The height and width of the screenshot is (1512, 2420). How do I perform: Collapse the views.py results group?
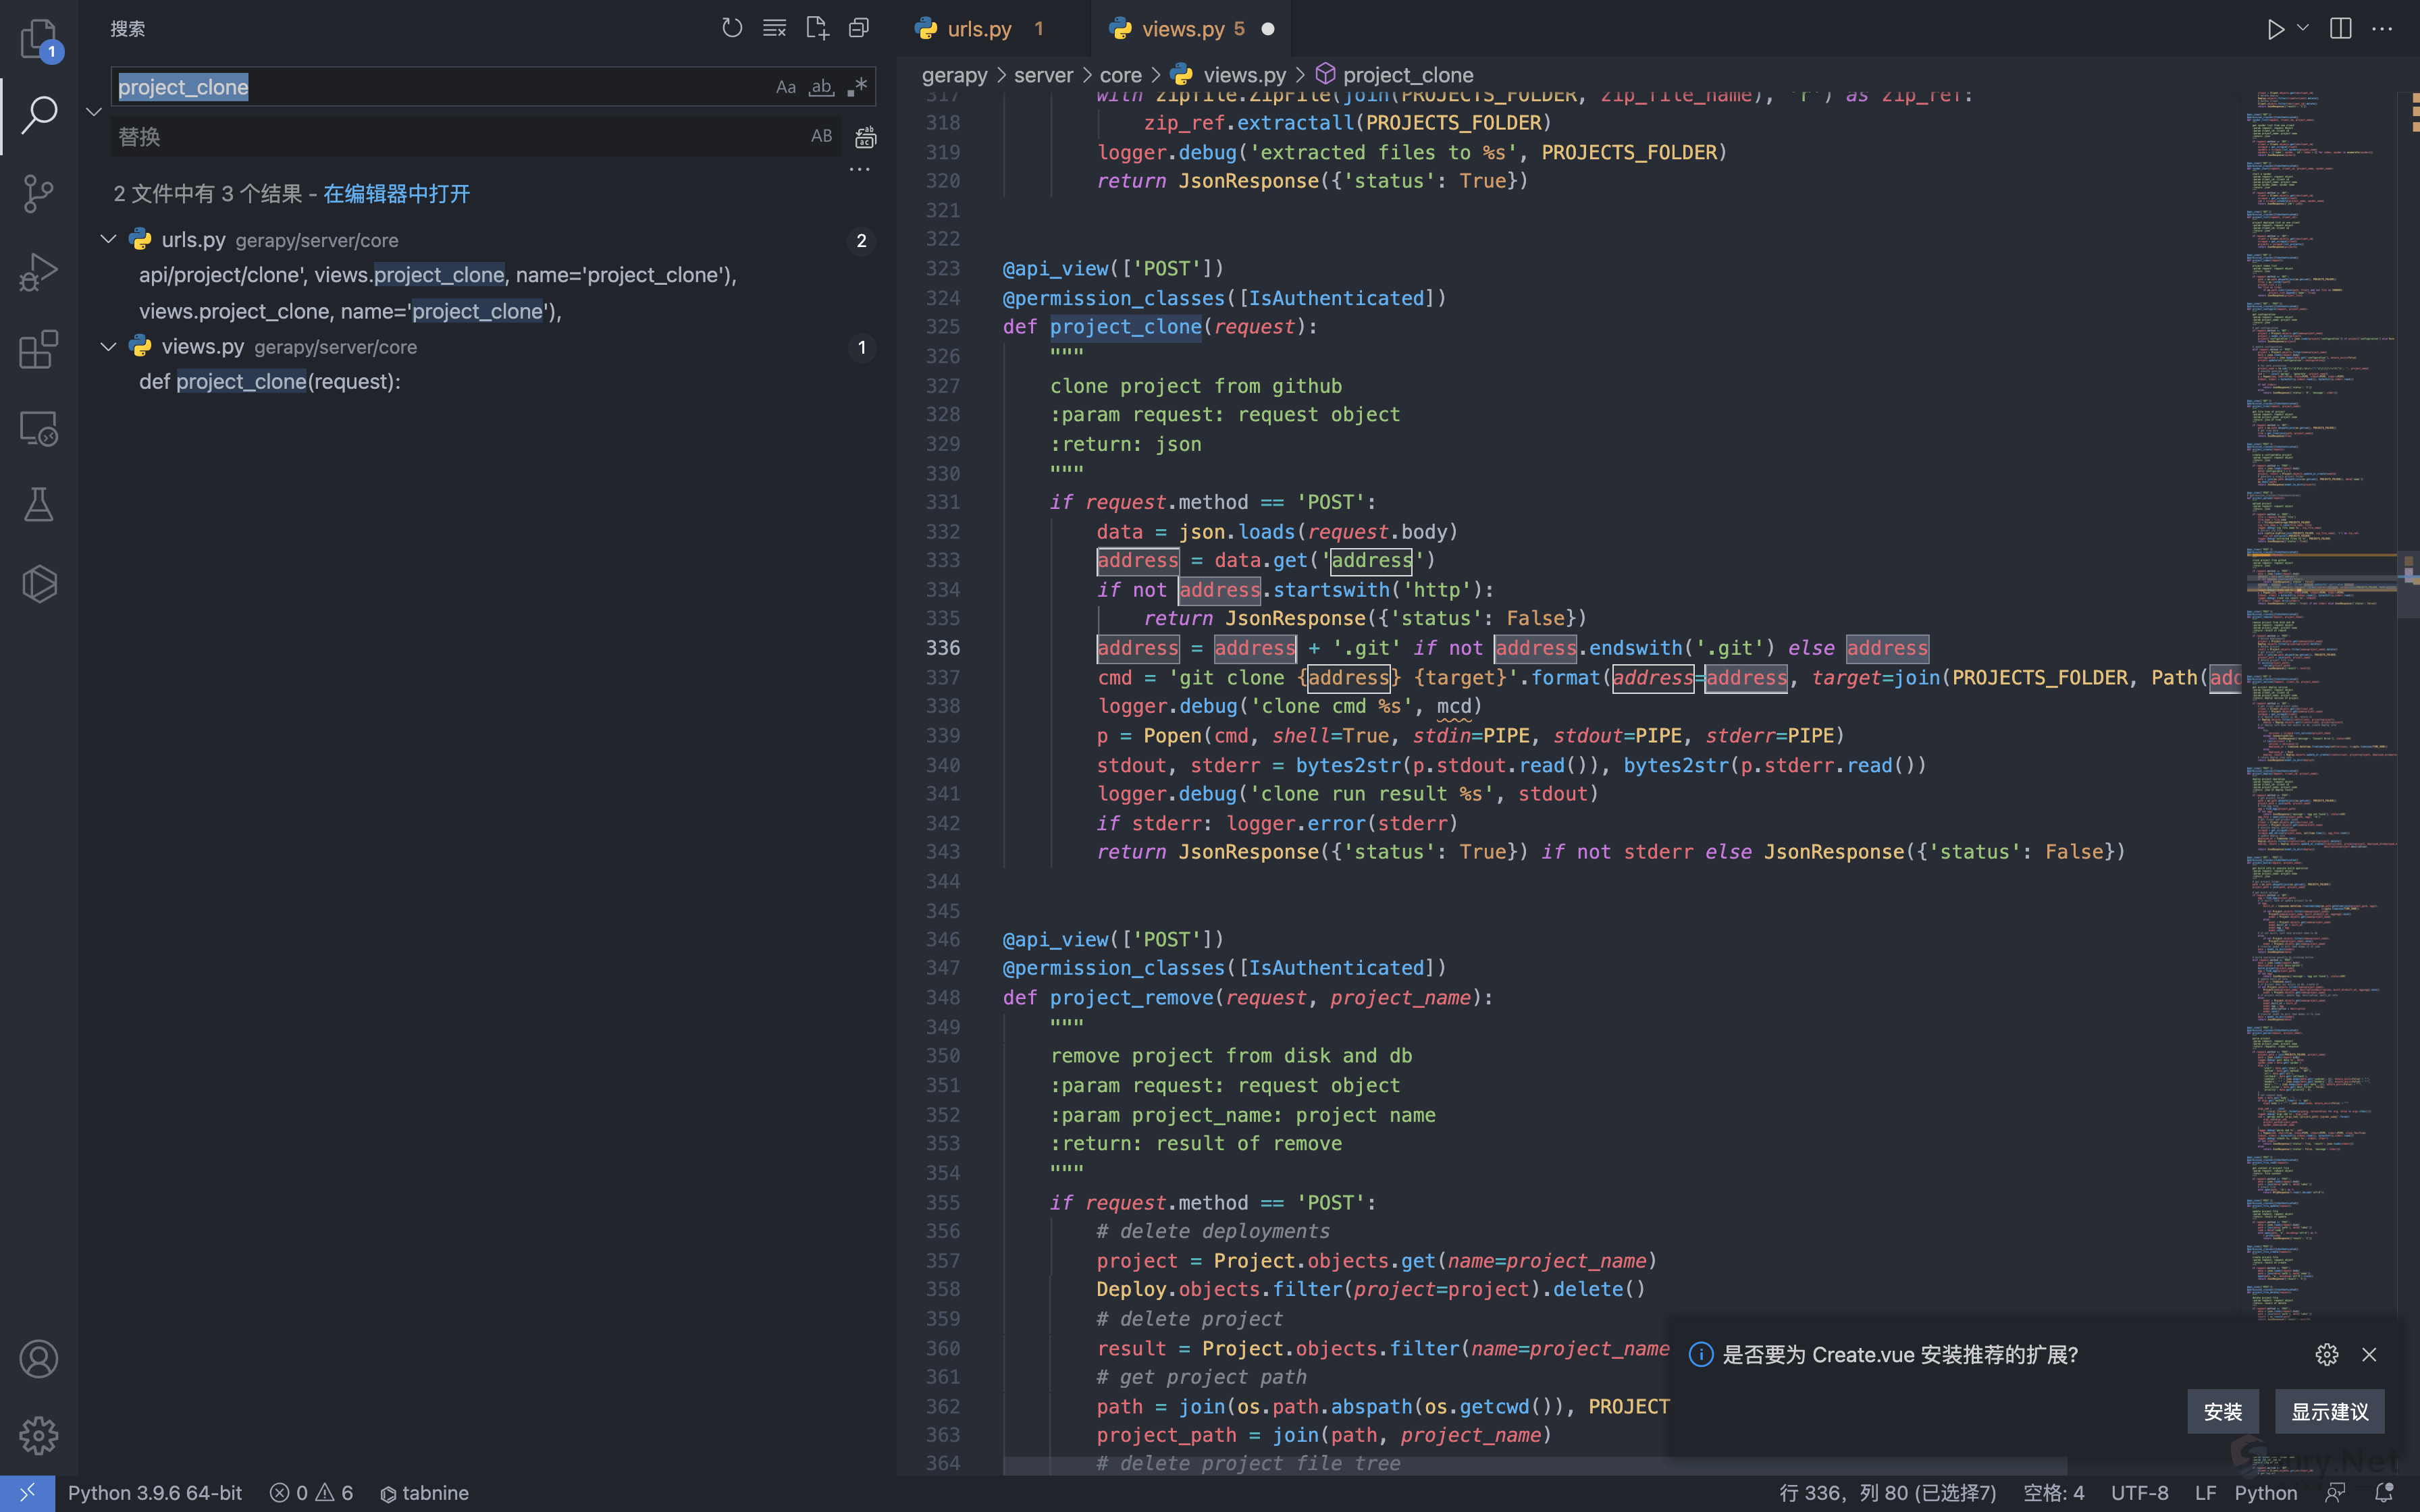click(109, 347)
